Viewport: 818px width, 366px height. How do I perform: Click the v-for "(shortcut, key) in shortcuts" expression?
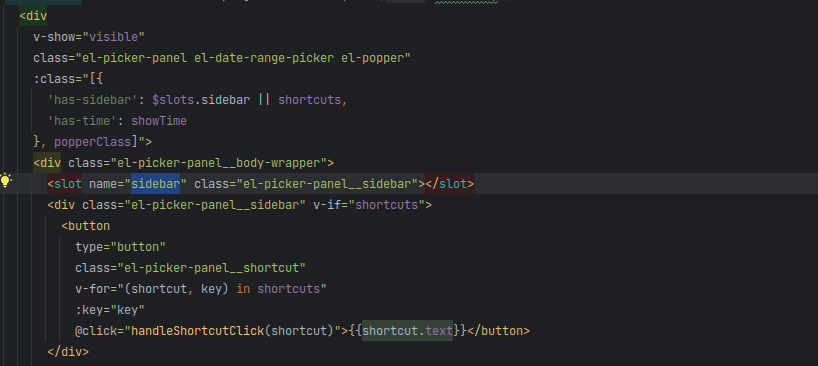coord(222,289)
